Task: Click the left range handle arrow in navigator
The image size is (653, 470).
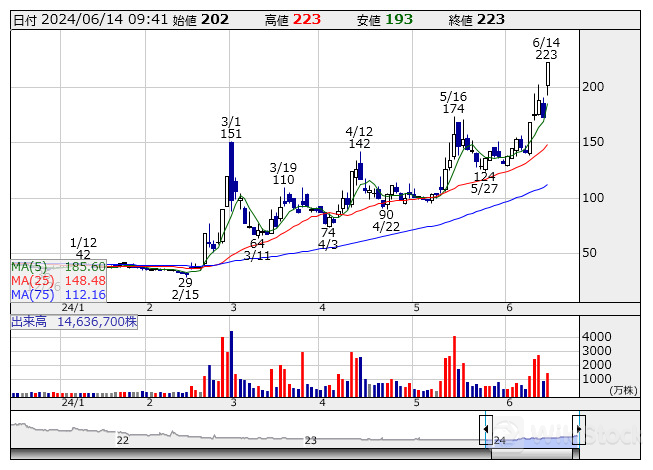Action: [485, 429]
